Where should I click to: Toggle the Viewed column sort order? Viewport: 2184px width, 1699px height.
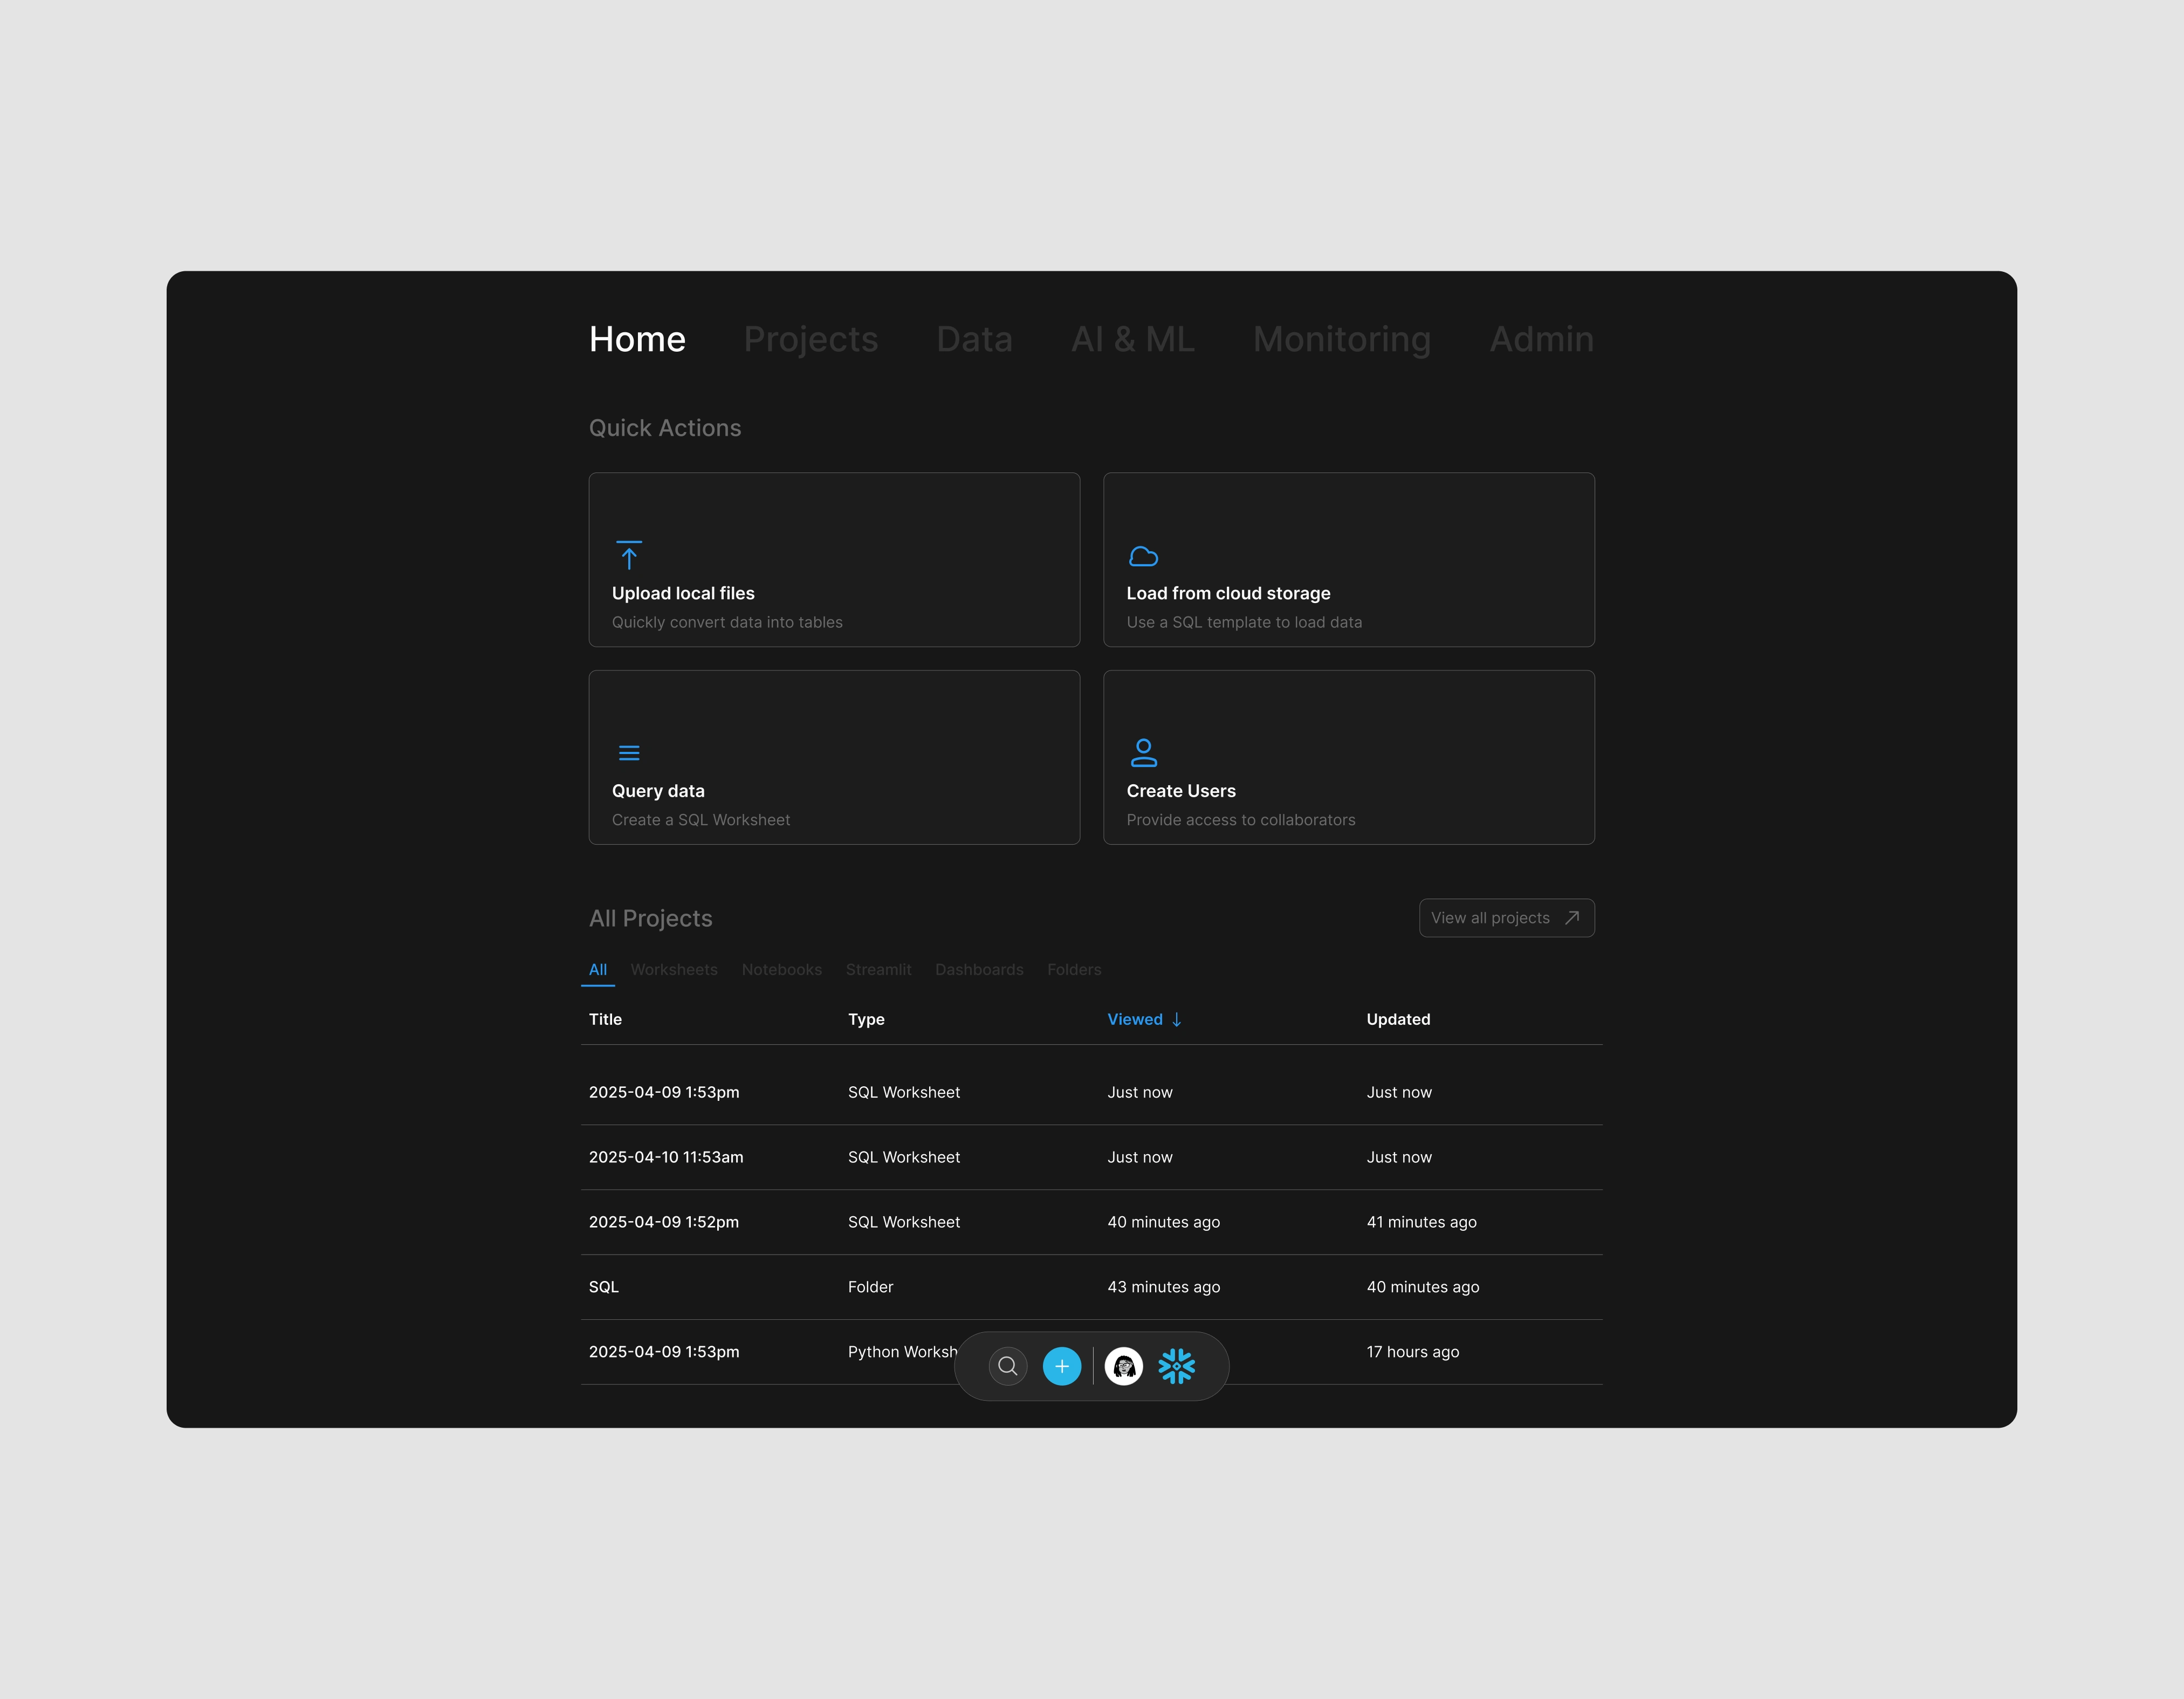pyautogui.click(x=1144, y=1019)
